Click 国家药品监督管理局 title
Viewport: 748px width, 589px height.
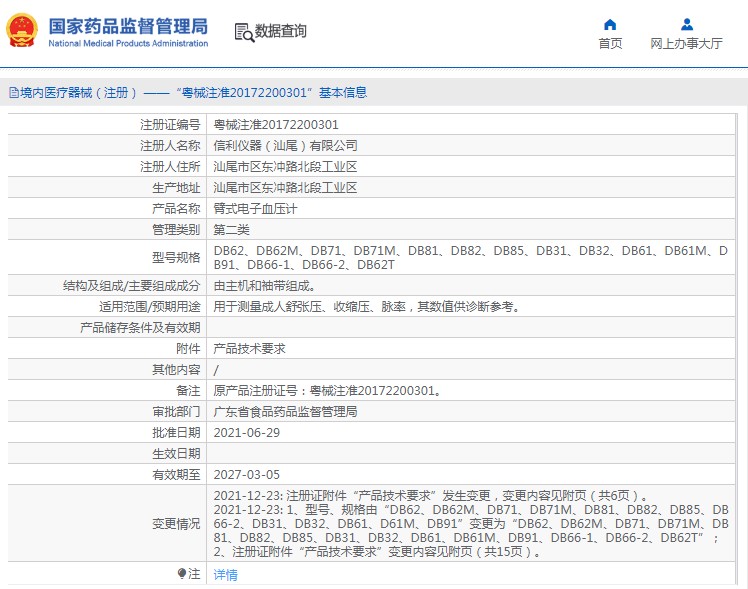(128, 26)
